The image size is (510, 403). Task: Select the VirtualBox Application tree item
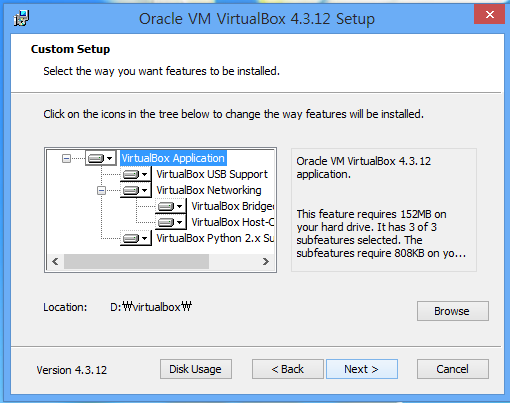point(173,158)
